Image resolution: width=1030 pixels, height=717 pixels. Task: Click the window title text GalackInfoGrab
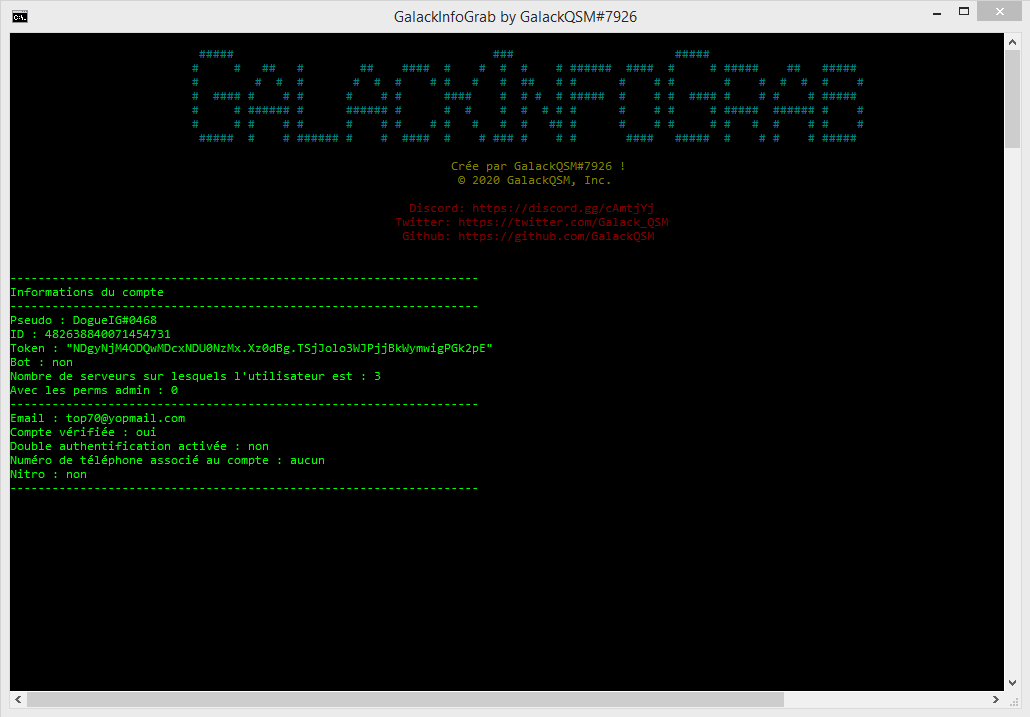tap(444, 17)
